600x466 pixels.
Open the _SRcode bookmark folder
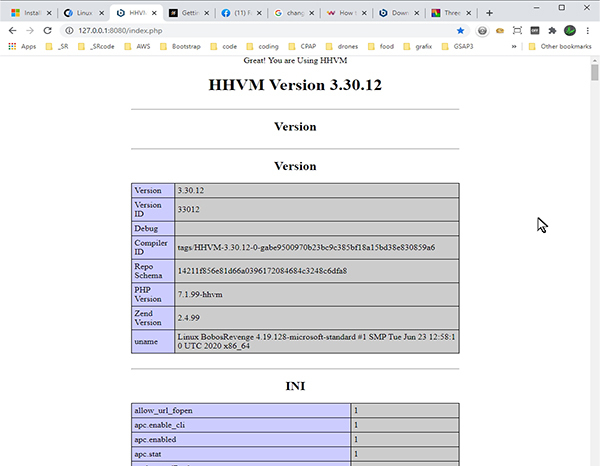tap(96, 46)
